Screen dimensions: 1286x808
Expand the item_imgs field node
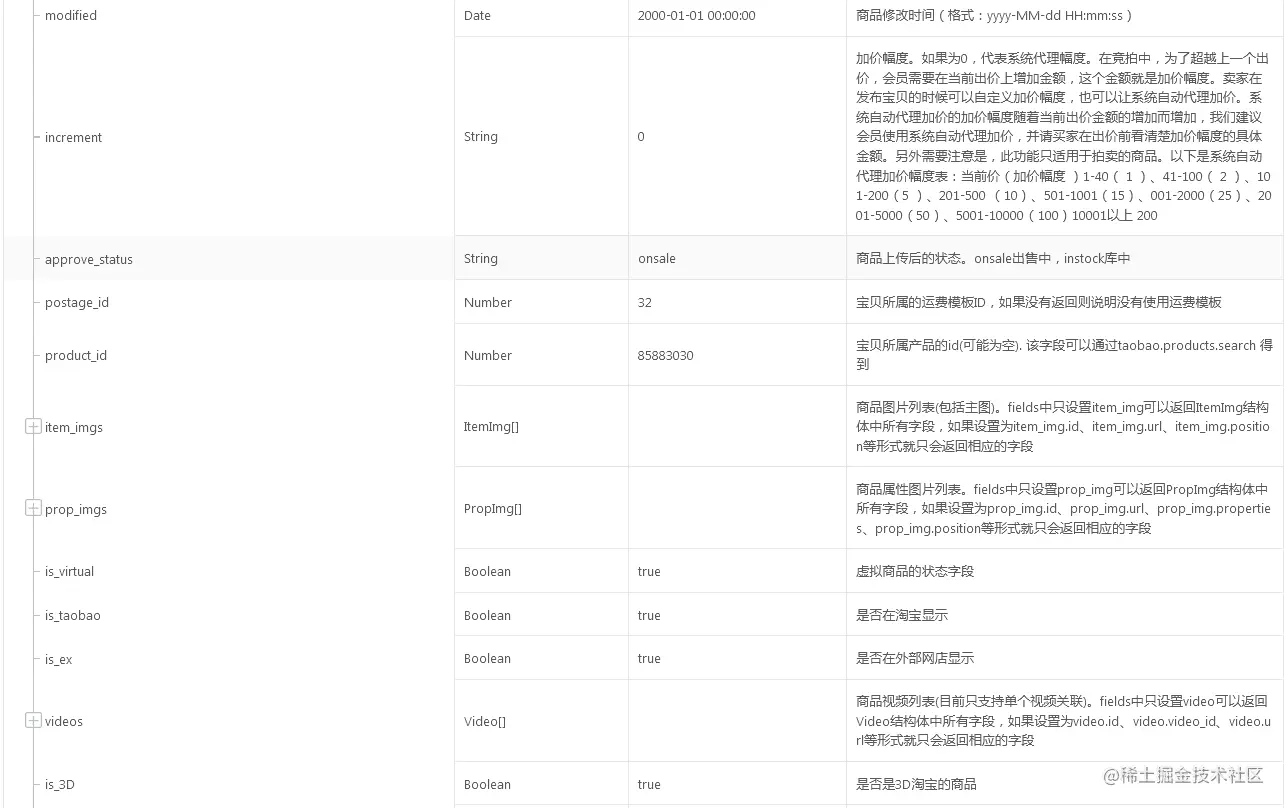click(31, 427)
